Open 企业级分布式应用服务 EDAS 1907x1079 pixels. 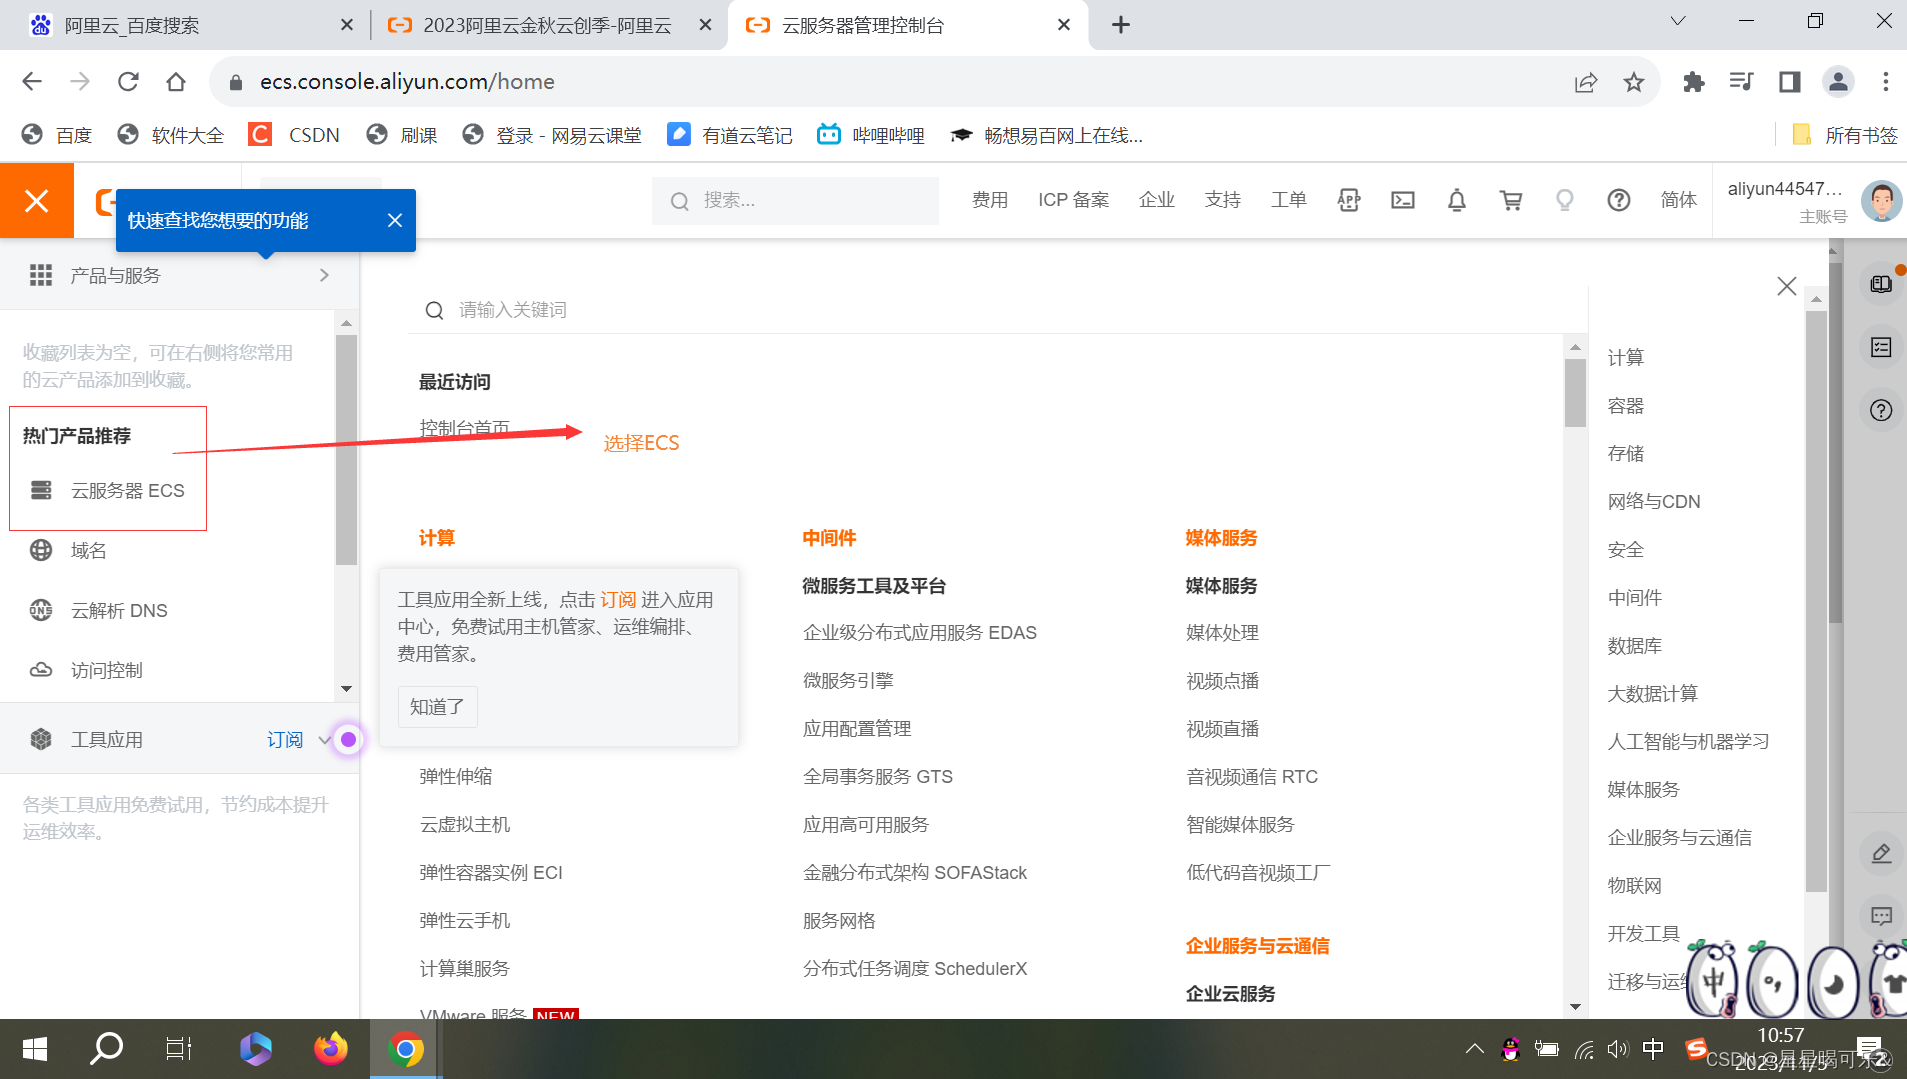[x=920, y=633]
